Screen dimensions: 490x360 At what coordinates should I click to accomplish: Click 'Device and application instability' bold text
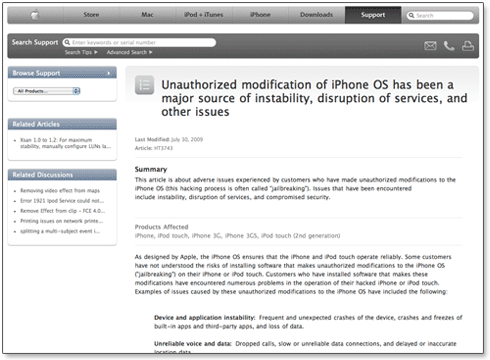[x=204, y=317]
